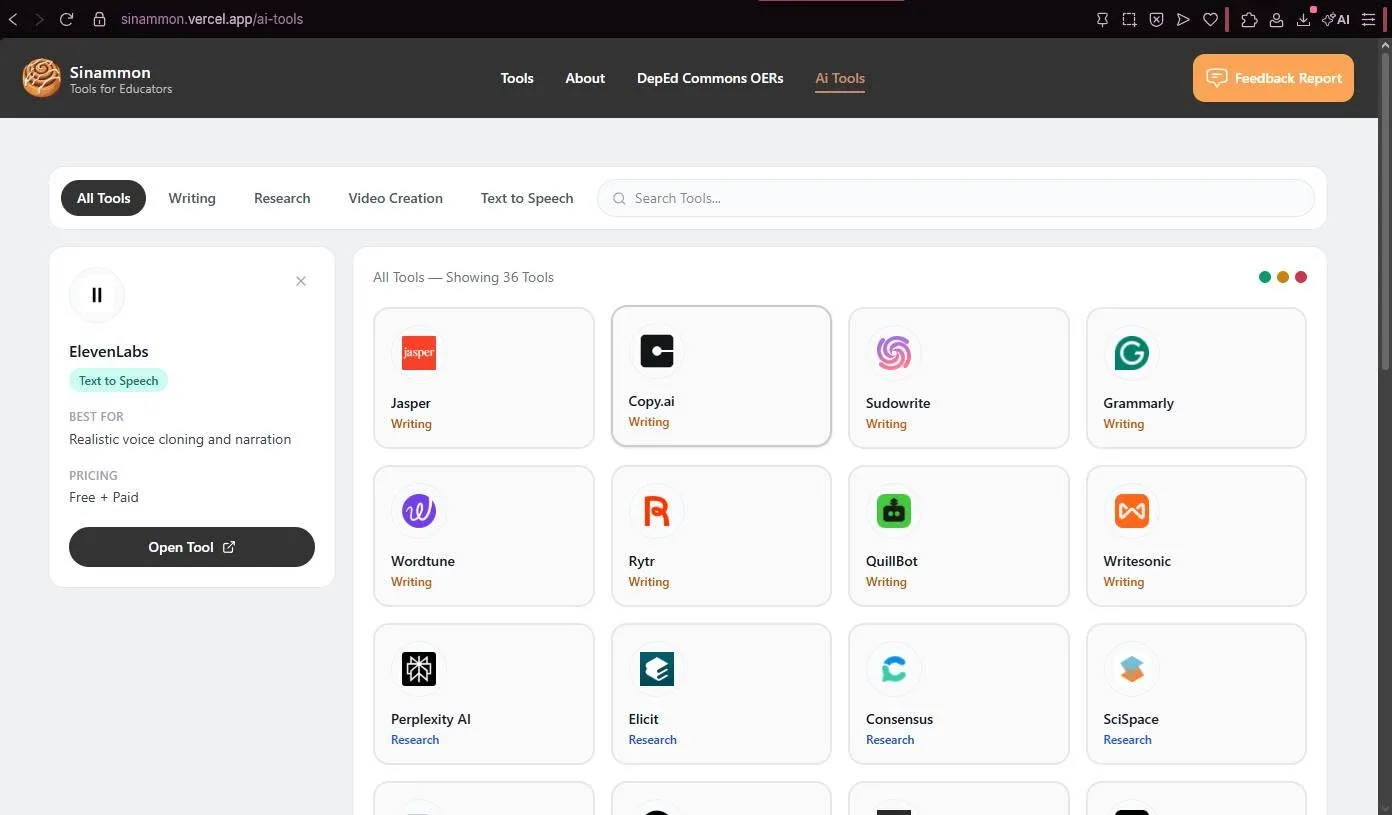Click the Perplexity AI logo
This screenshot has height=815, width=1392.
(418, 669)
